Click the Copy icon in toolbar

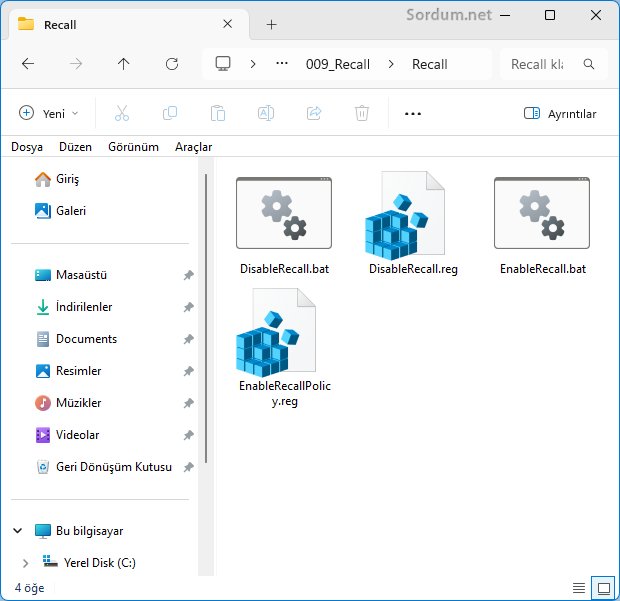[170, 114]
